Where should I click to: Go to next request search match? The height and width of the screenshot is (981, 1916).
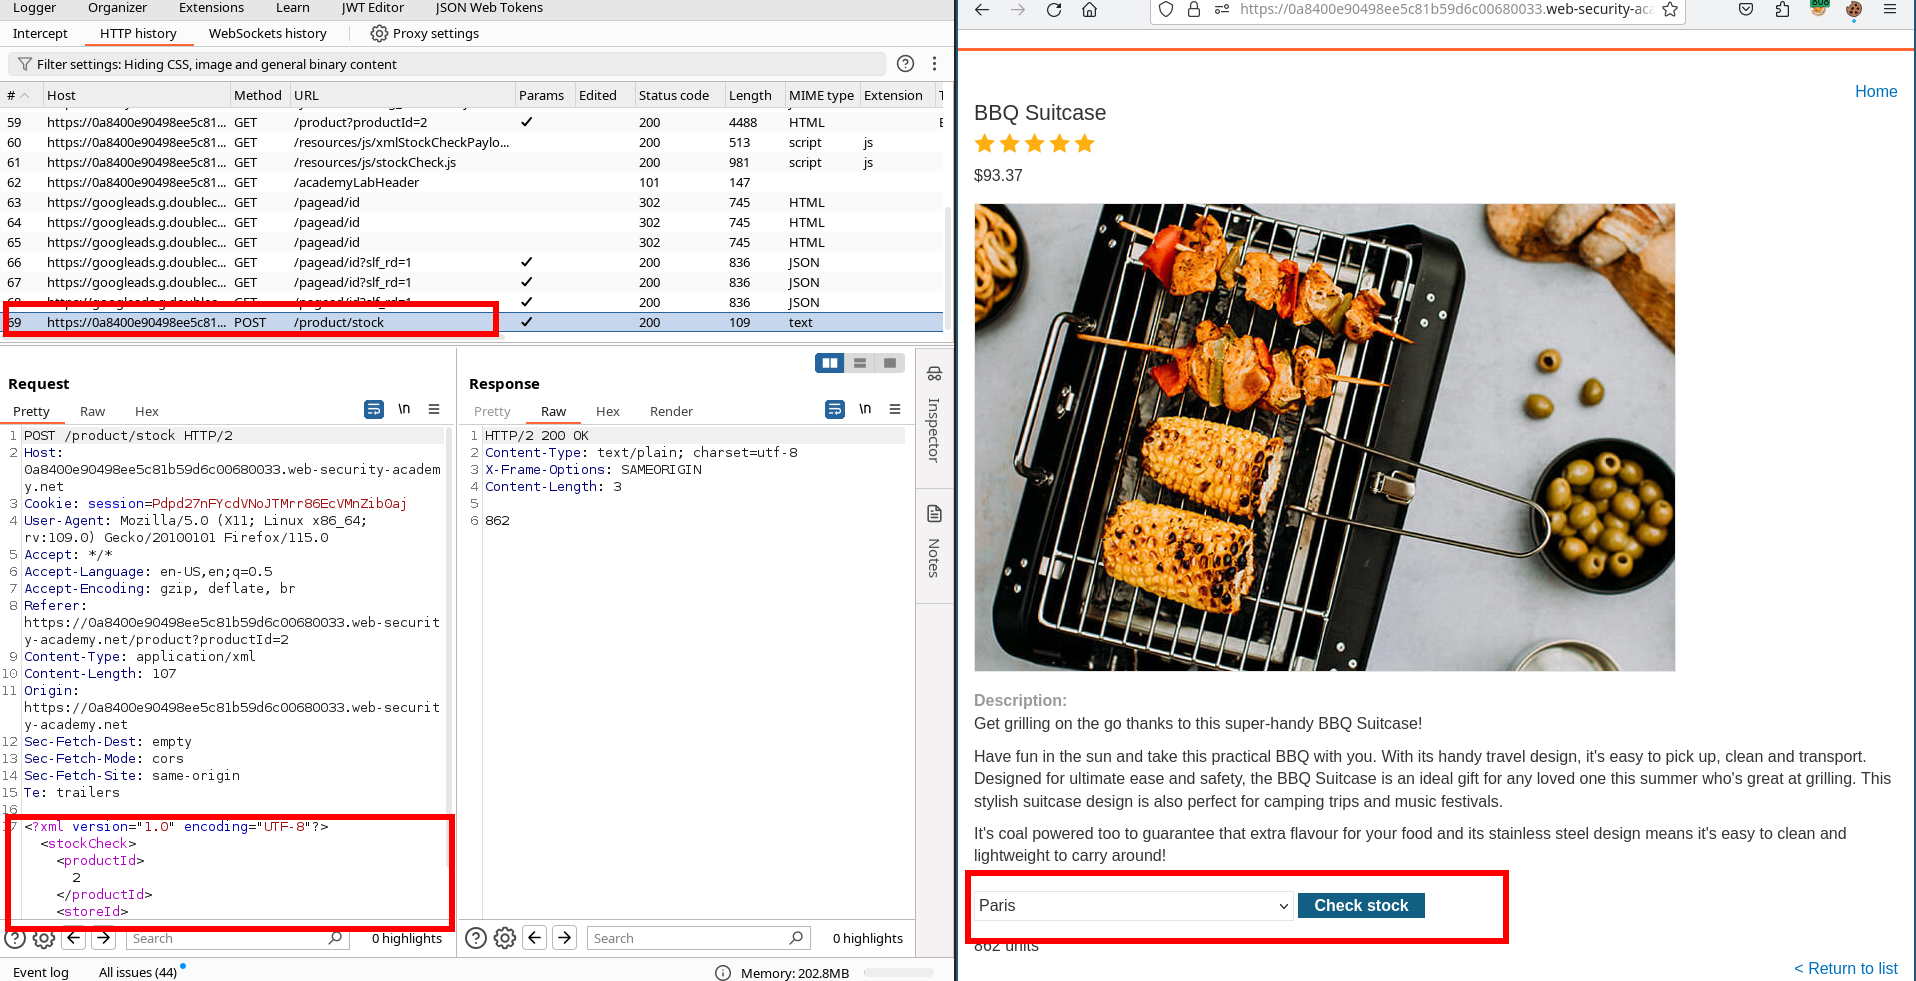pos(104,938)
